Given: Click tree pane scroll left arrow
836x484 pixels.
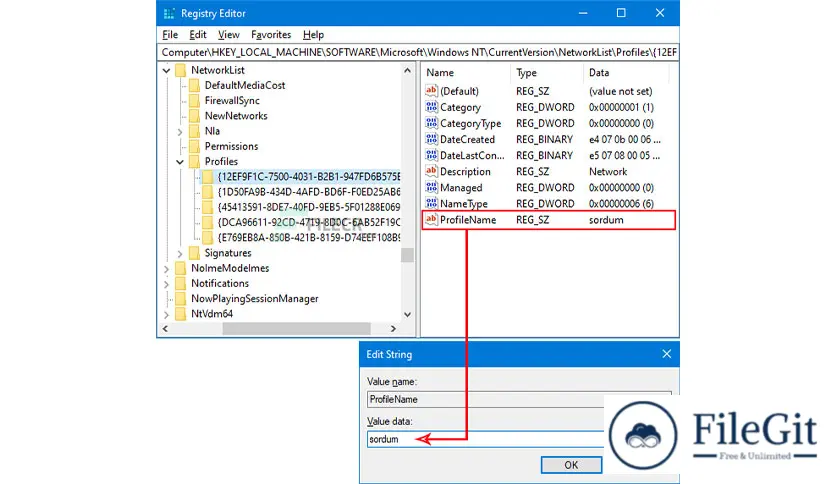Looking at the screenshot, I should tap(165, 328).
